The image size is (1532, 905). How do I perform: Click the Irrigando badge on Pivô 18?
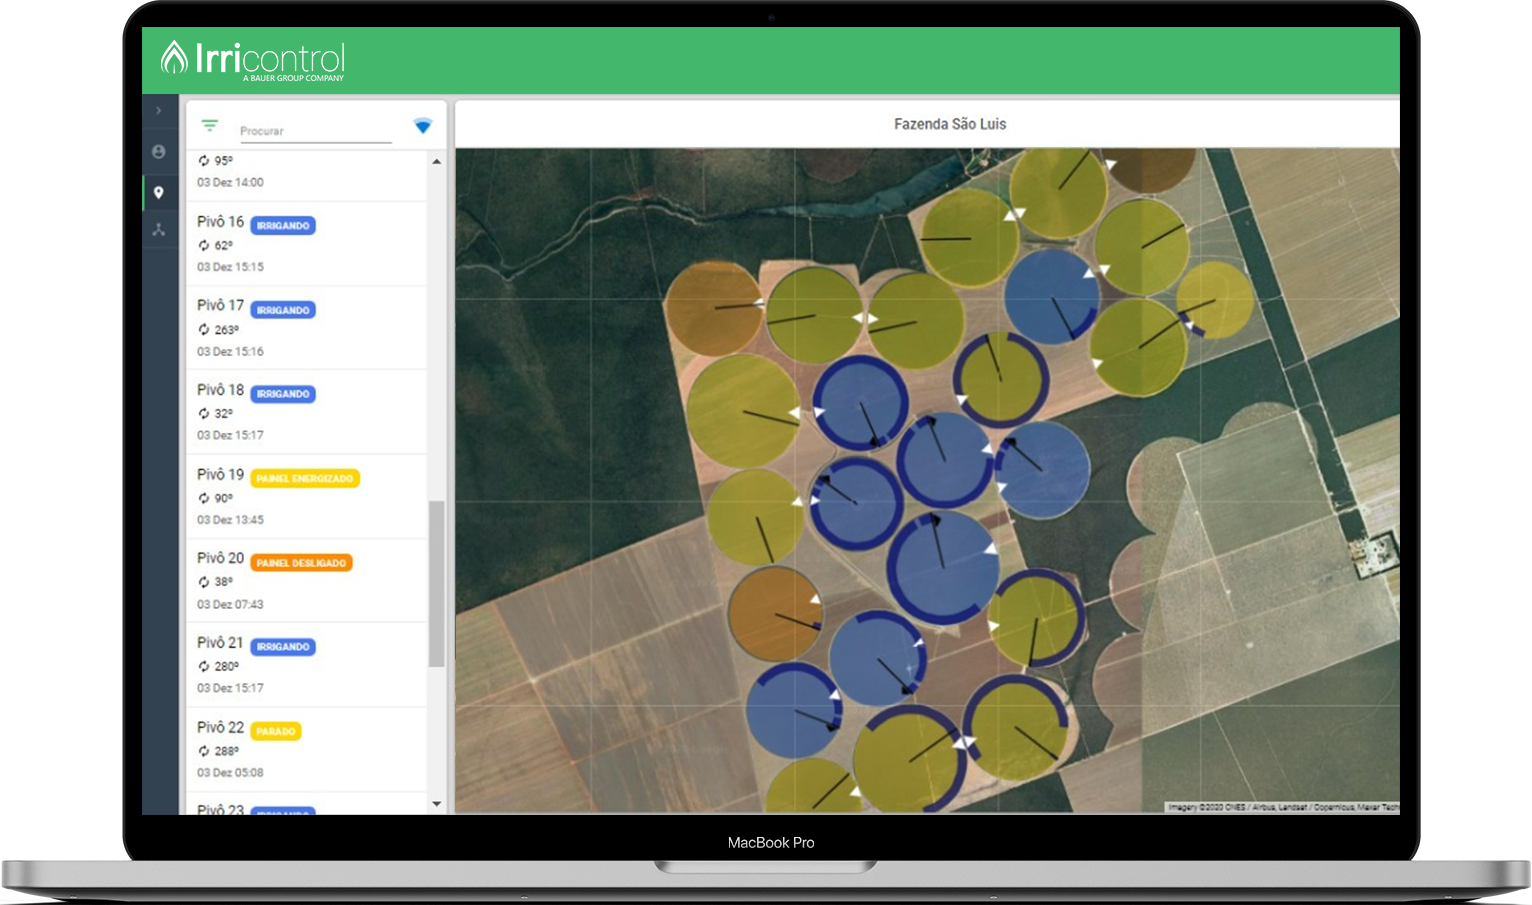click(283, 394)
